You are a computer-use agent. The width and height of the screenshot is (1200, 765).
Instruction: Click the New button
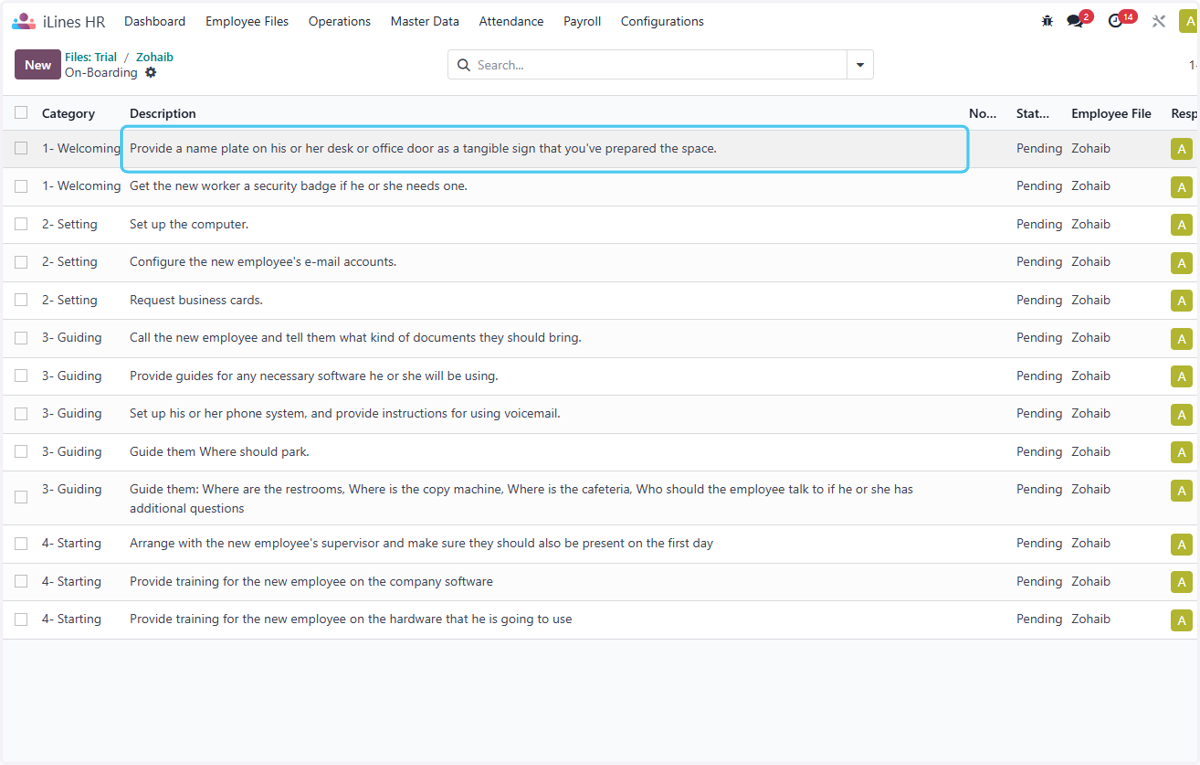(x=38, y=65)
